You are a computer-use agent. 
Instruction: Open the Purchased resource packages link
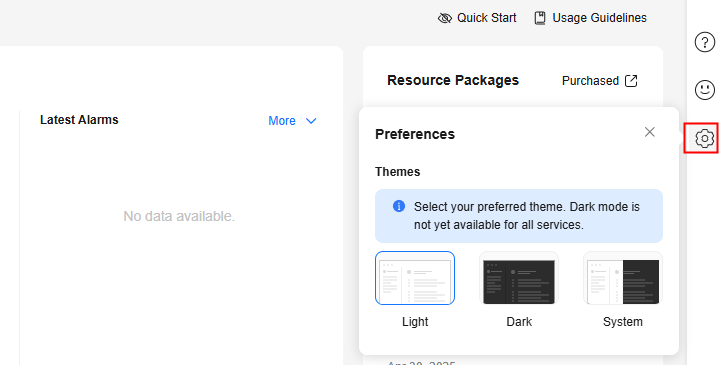(x=590, y=81)
